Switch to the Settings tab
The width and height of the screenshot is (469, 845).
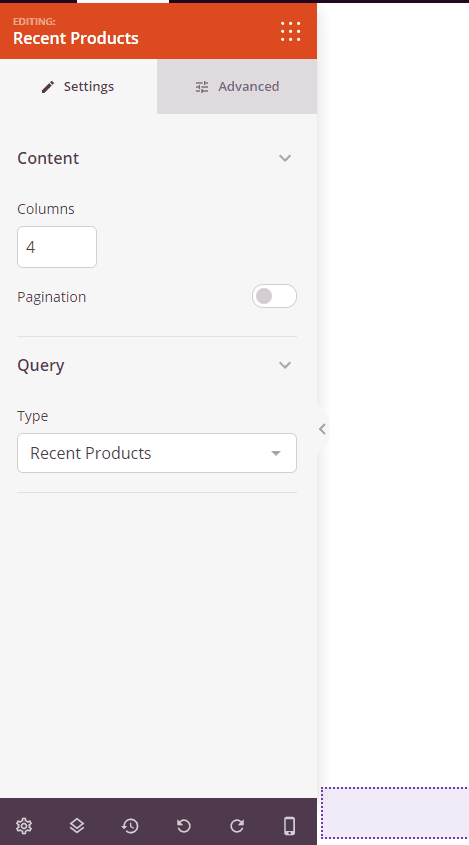pos(78,86)
